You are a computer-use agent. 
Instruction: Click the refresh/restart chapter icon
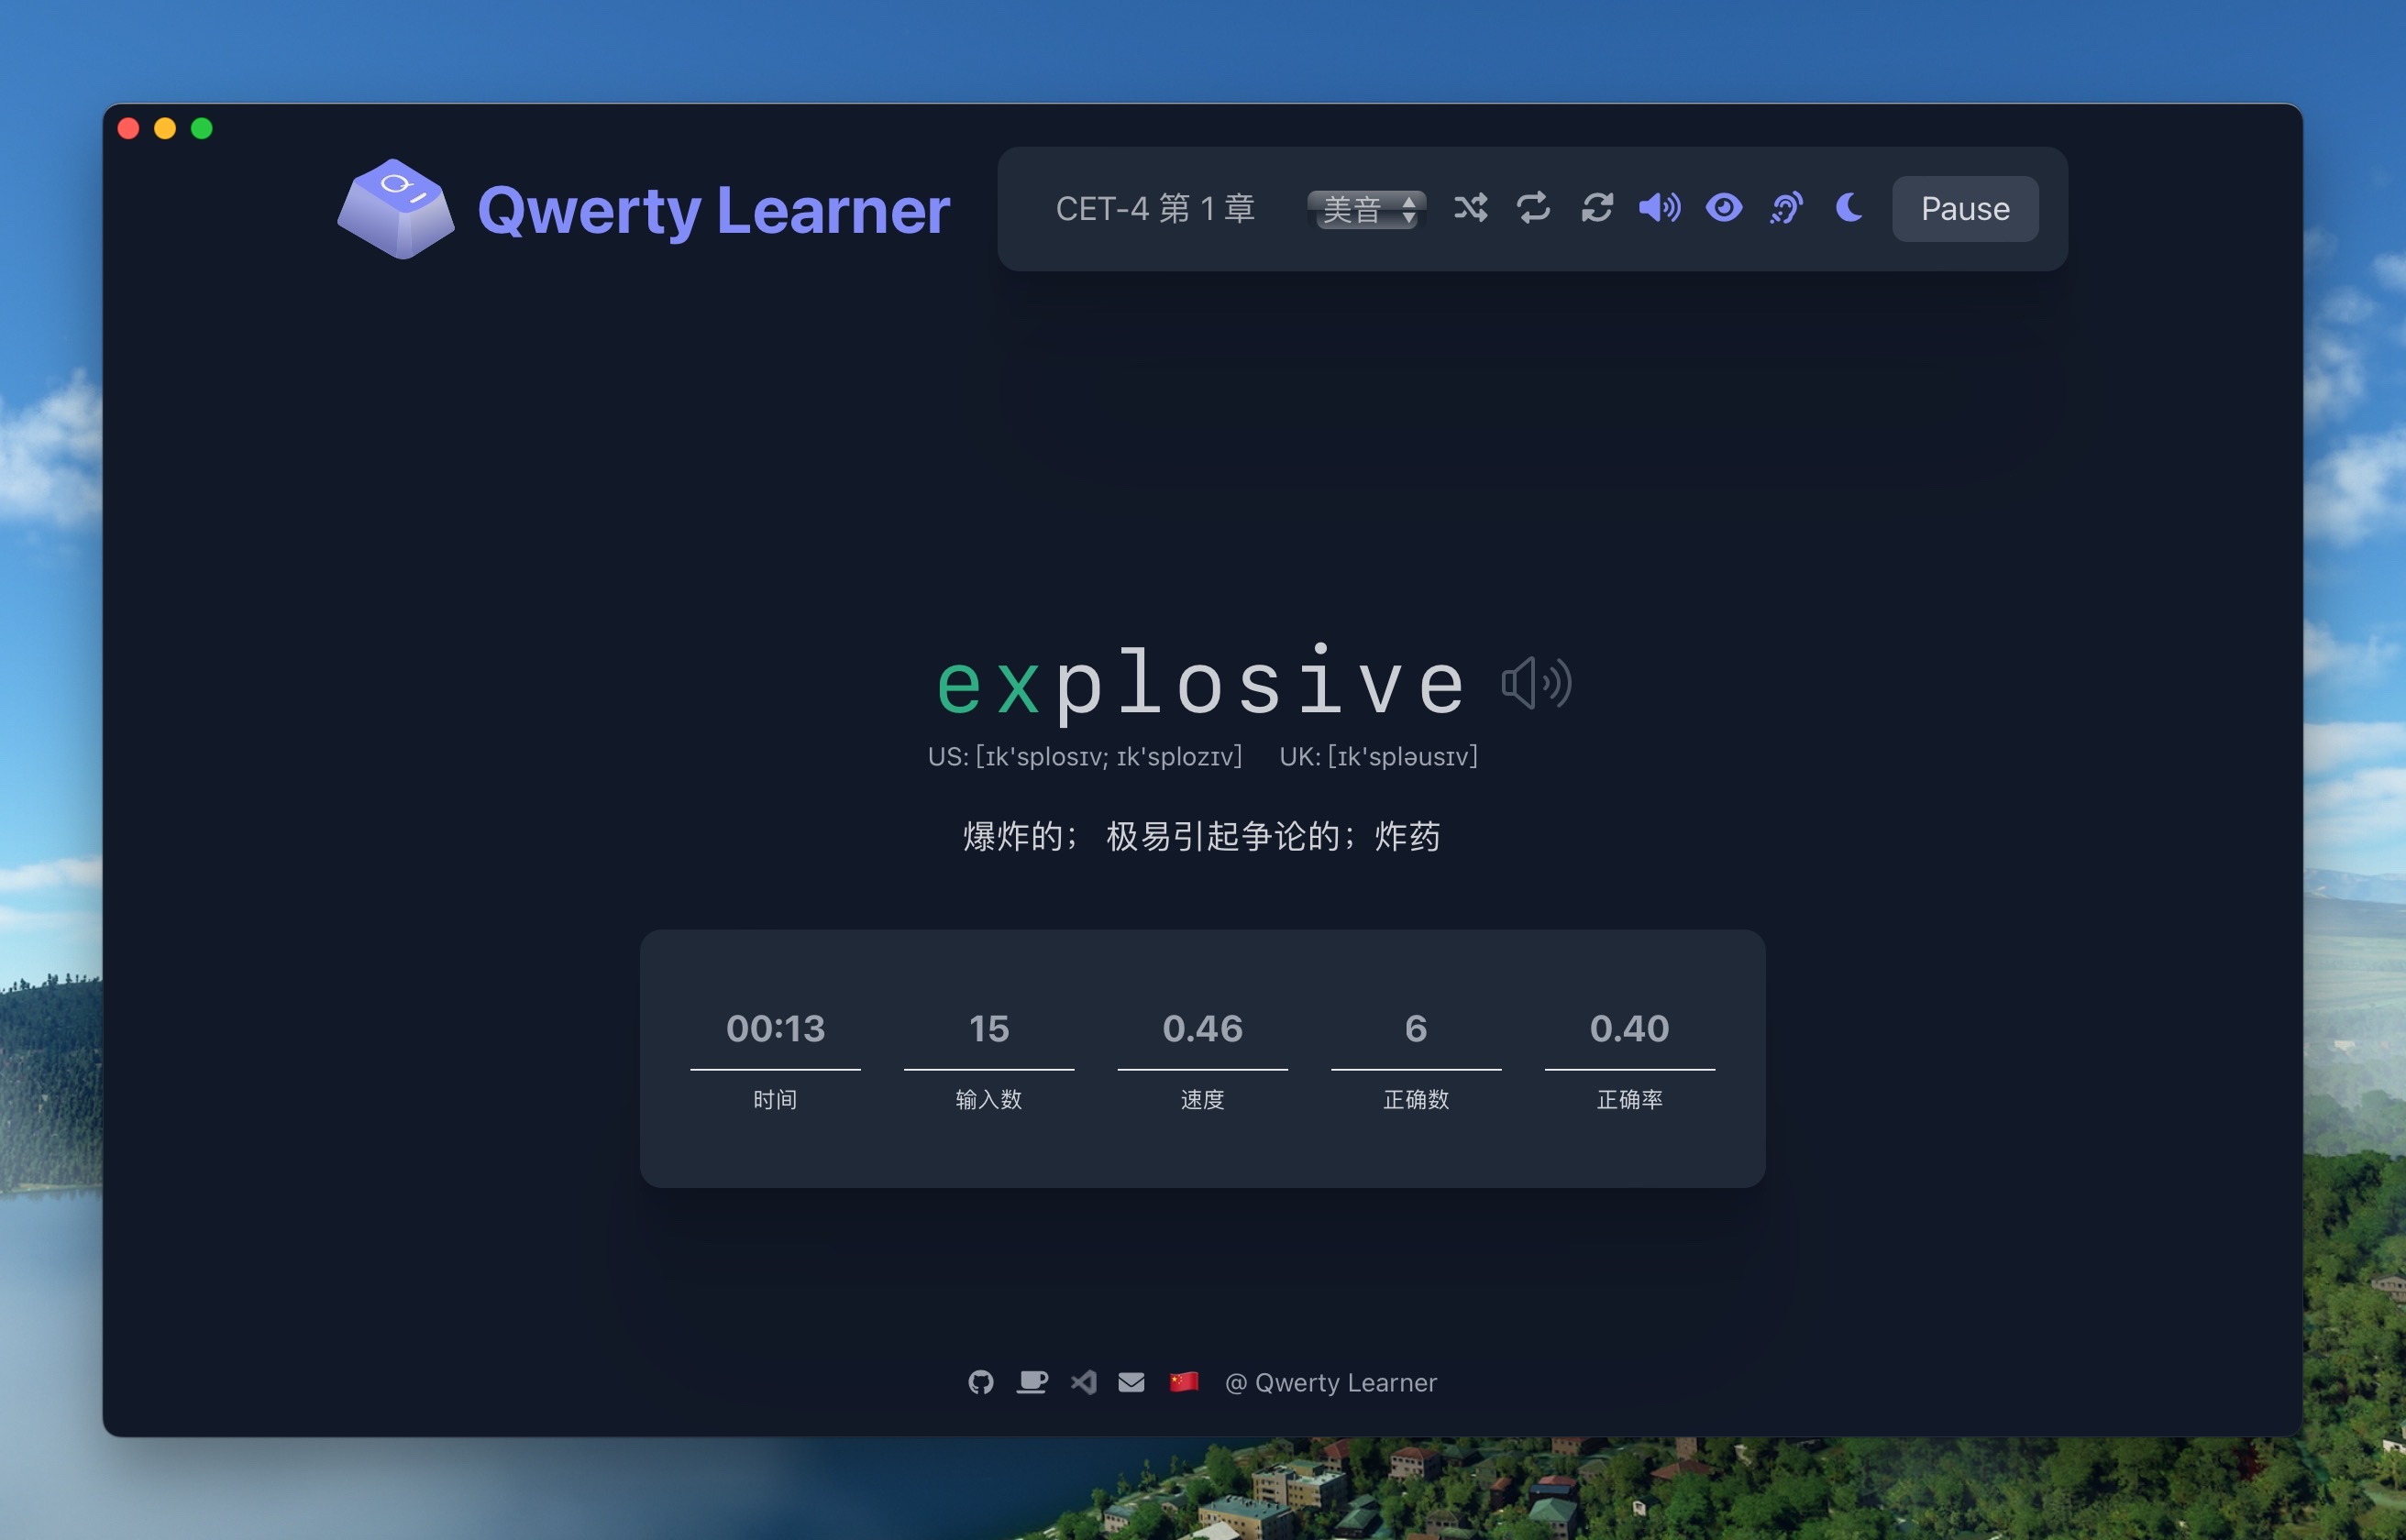point(1597,208)
